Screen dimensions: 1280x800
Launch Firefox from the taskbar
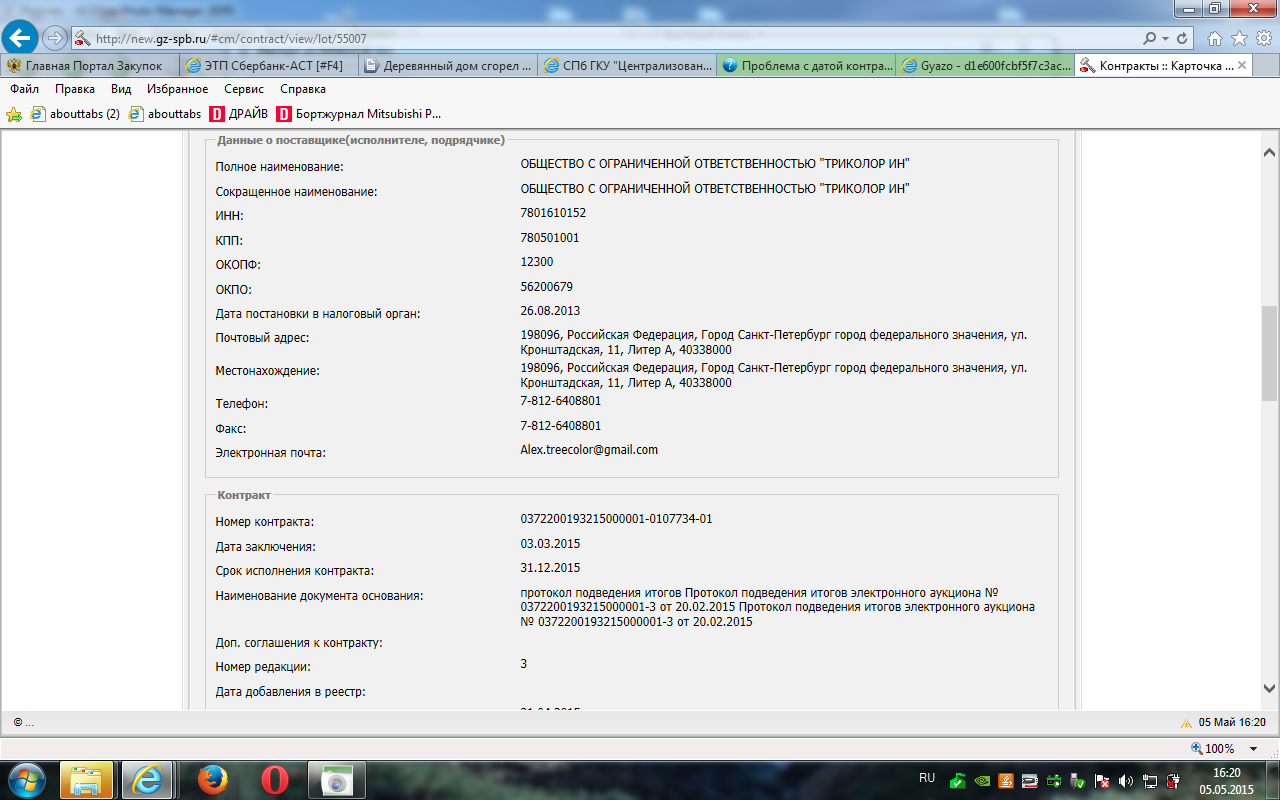click(213, 780)
